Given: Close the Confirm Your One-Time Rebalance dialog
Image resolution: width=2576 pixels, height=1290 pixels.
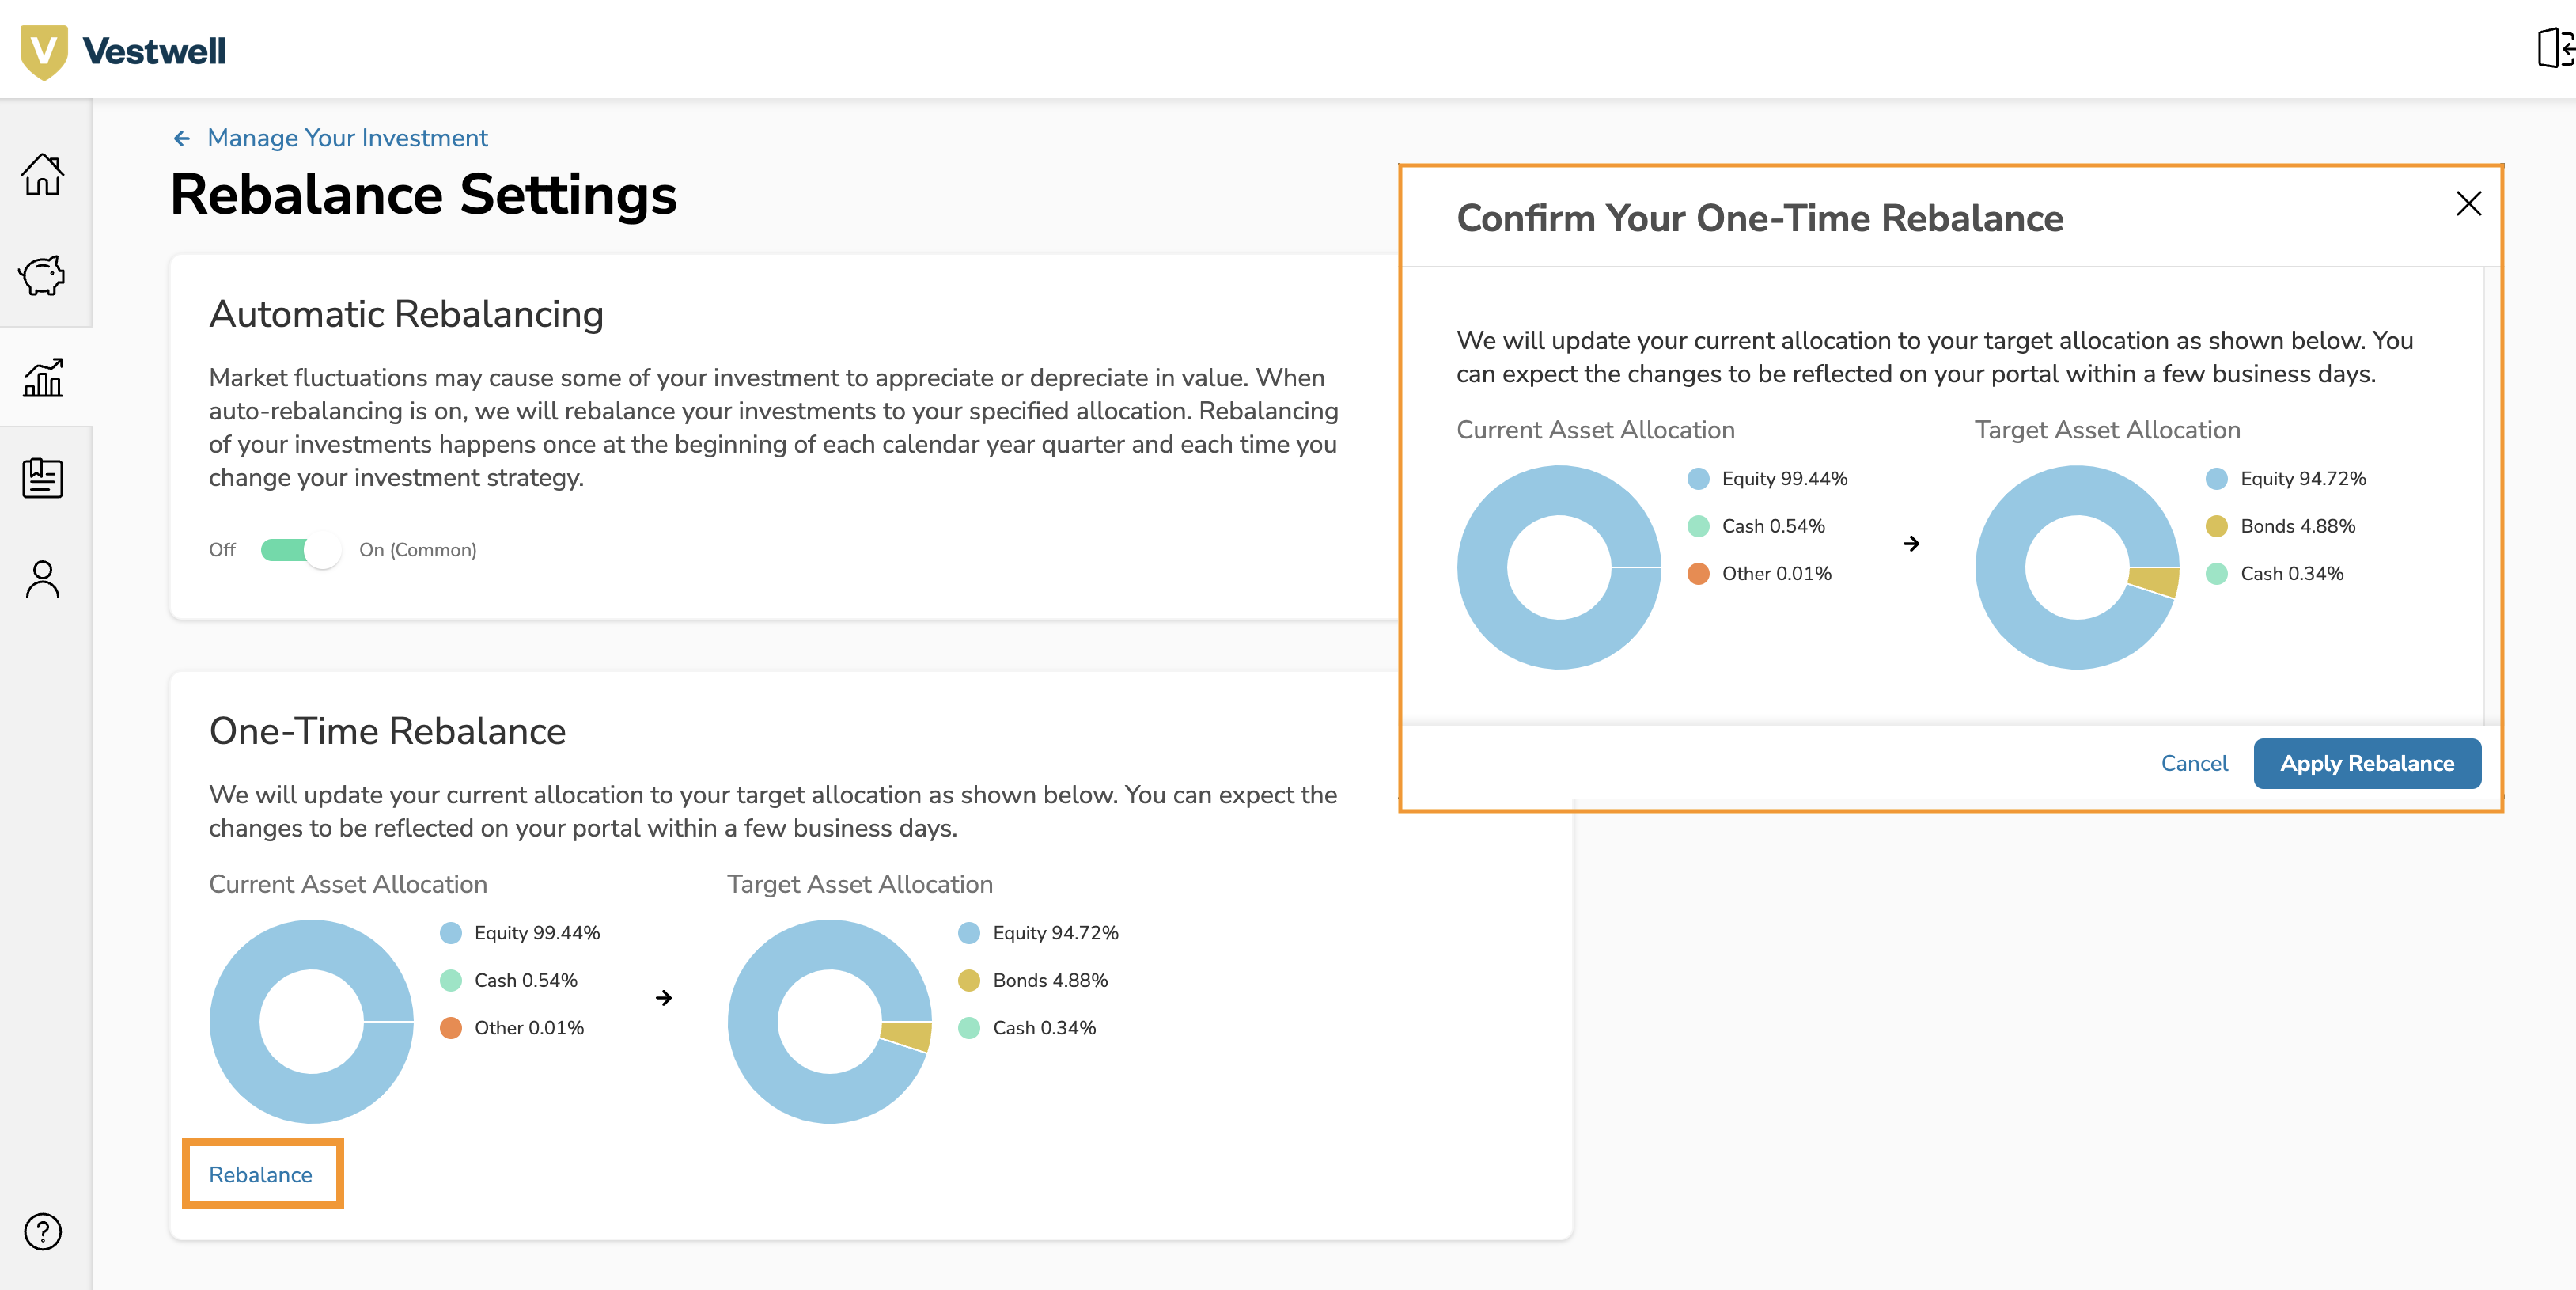Looking at the screenshot, I should [2468, 203].
